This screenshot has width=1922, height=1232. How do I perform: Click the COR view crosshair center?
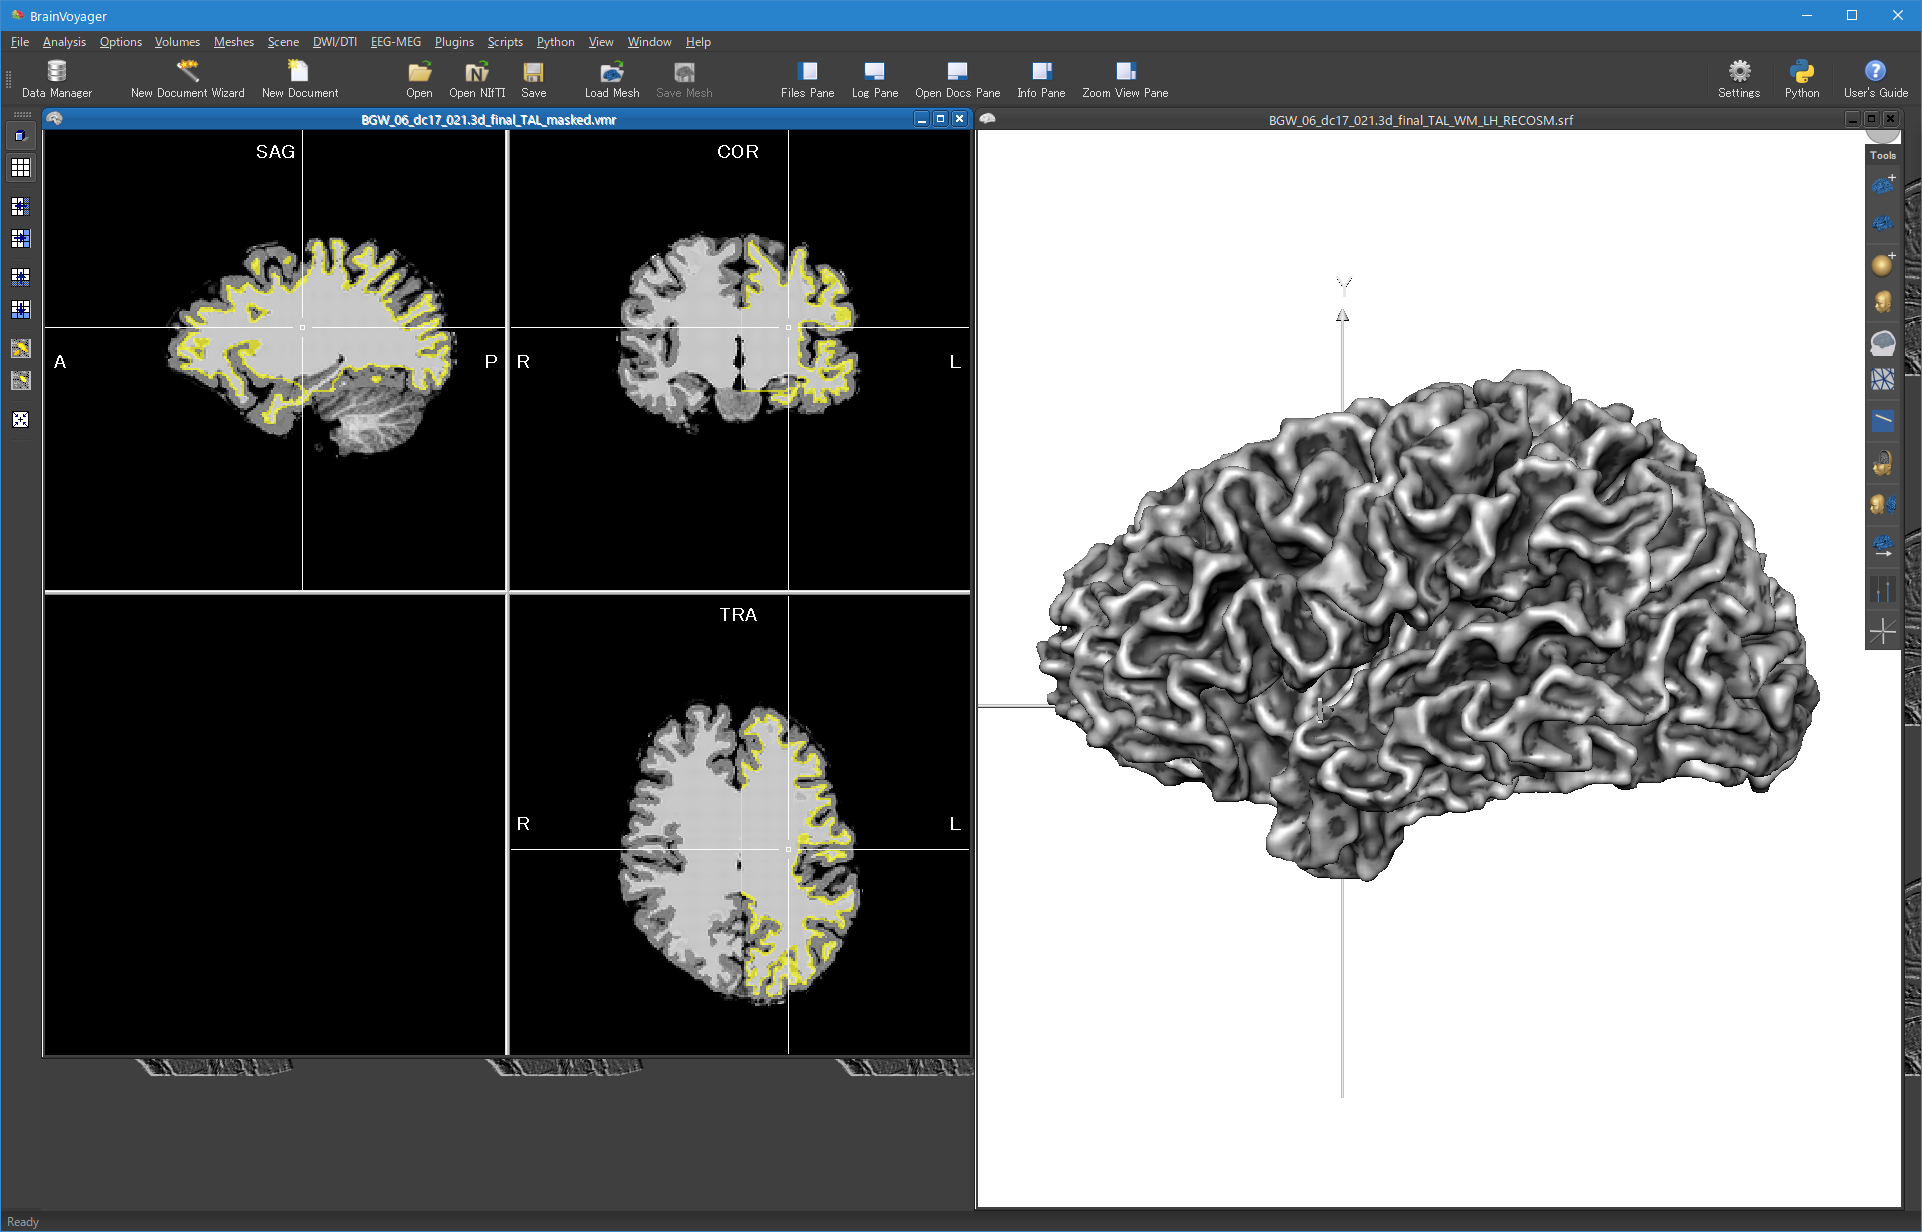788,327
